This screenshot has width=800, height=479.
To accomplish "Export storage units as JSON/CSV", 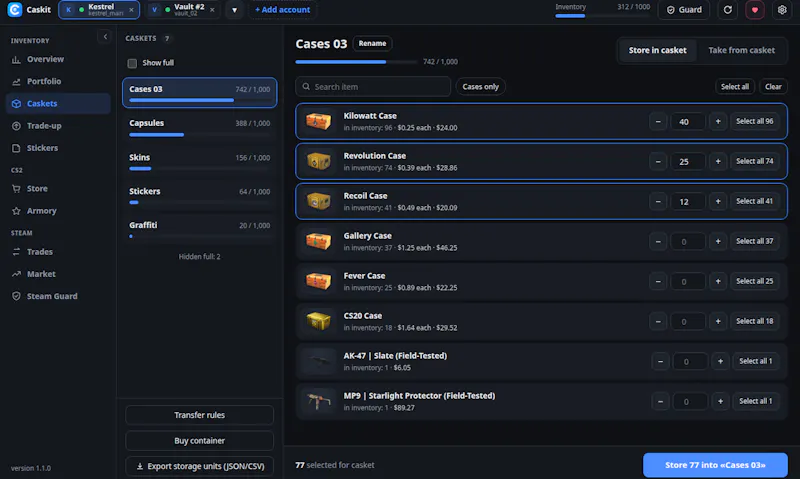I will click(x=199, y=466).
